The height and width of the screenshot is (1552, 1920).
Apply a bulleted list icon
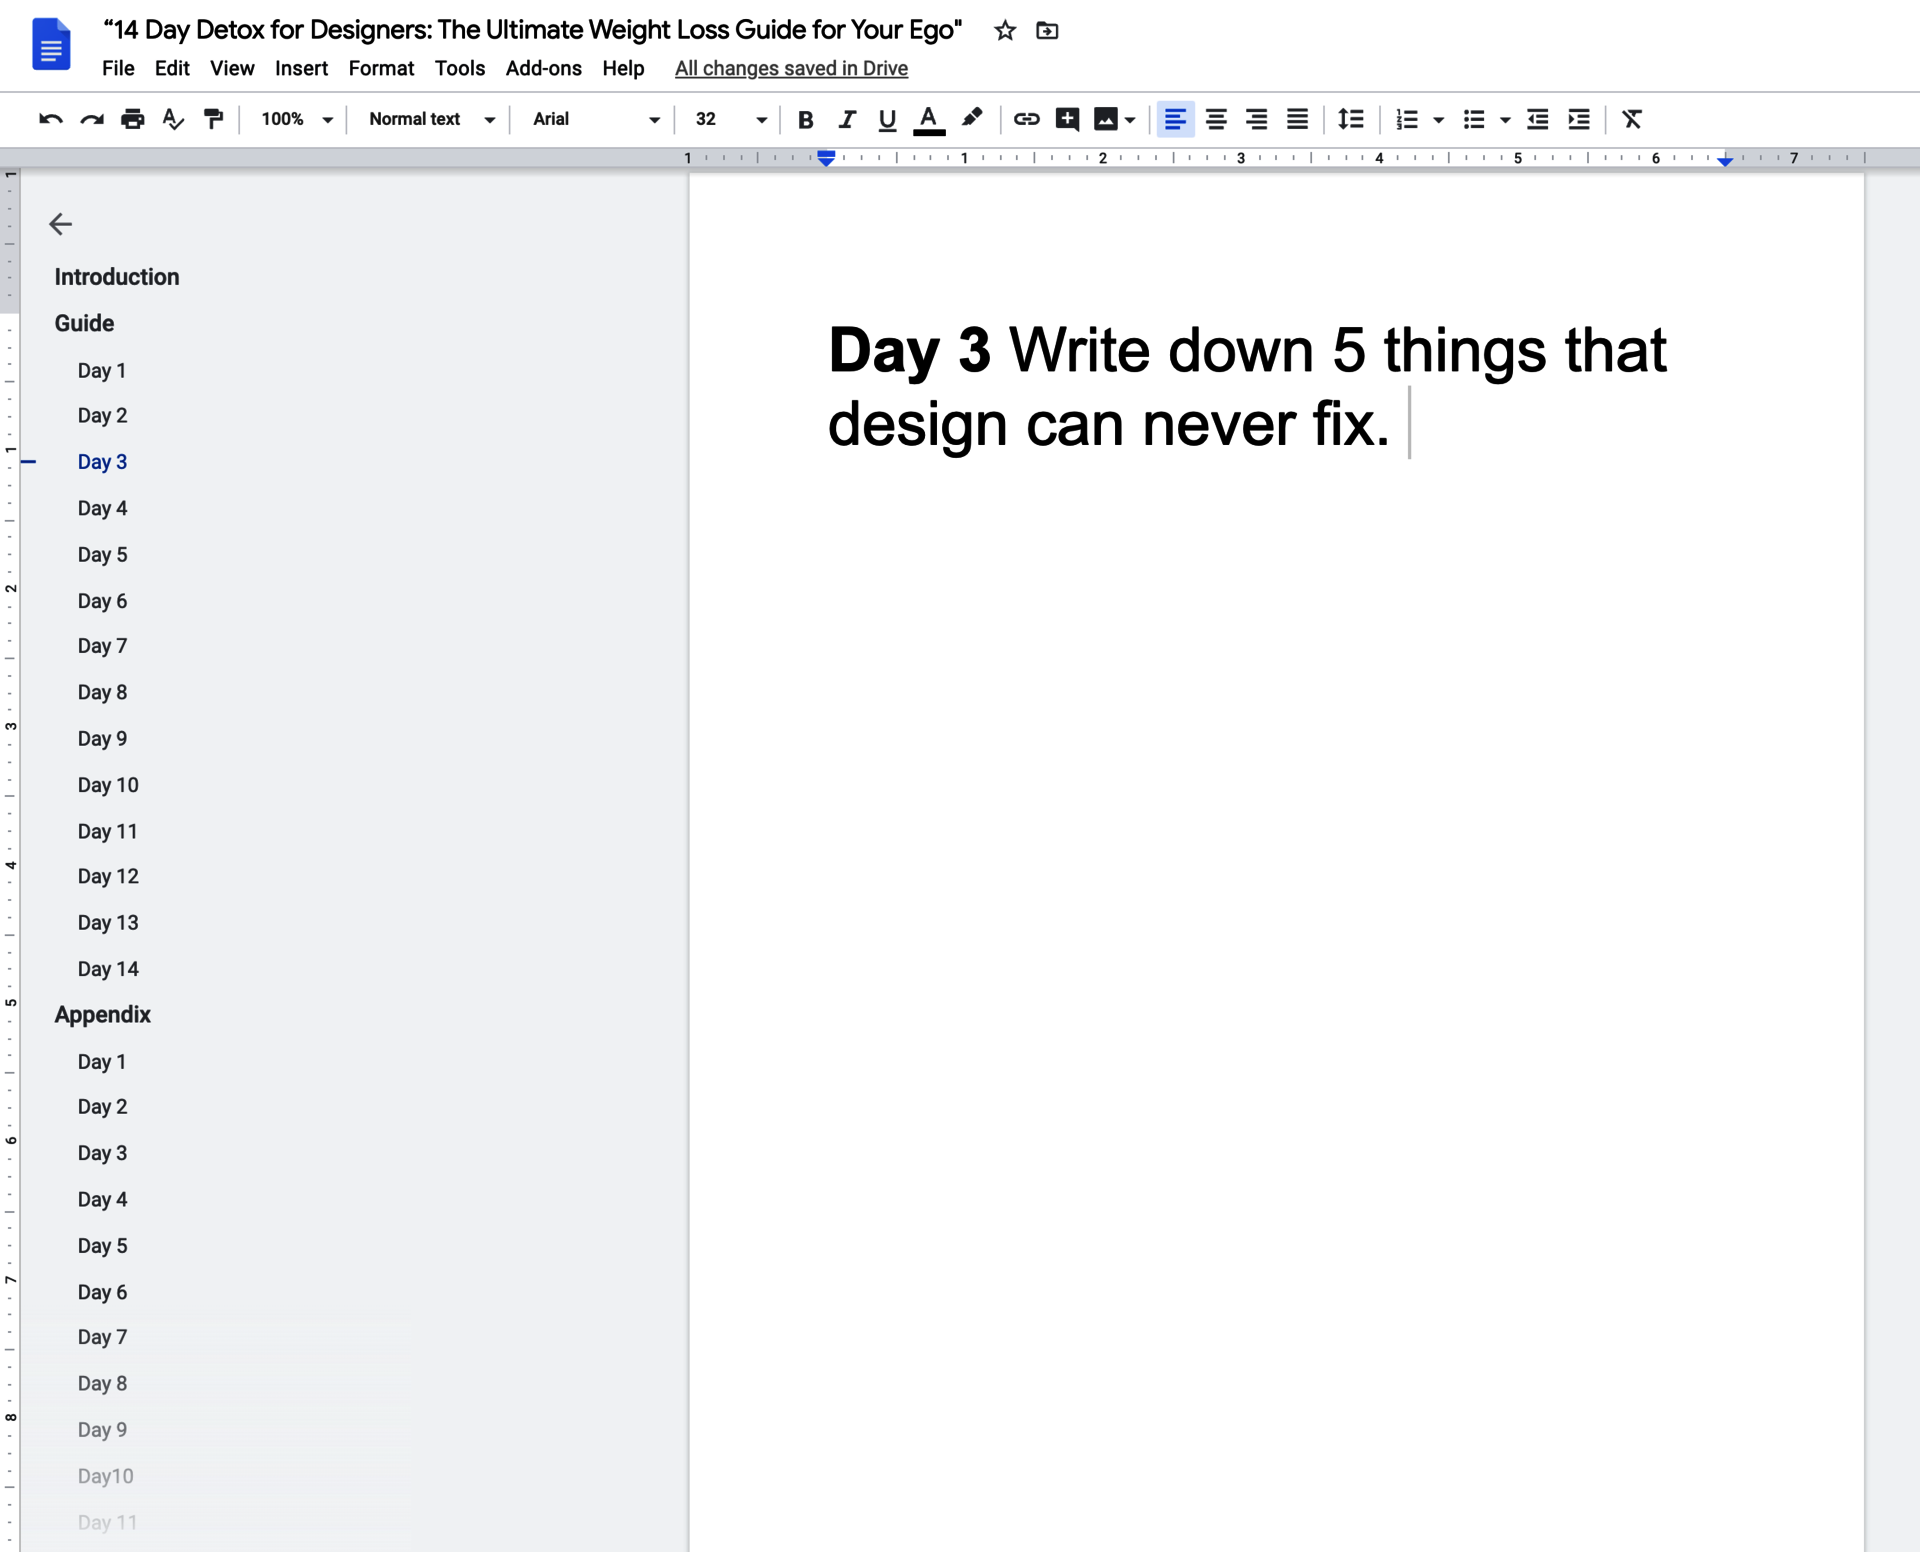1474,119
